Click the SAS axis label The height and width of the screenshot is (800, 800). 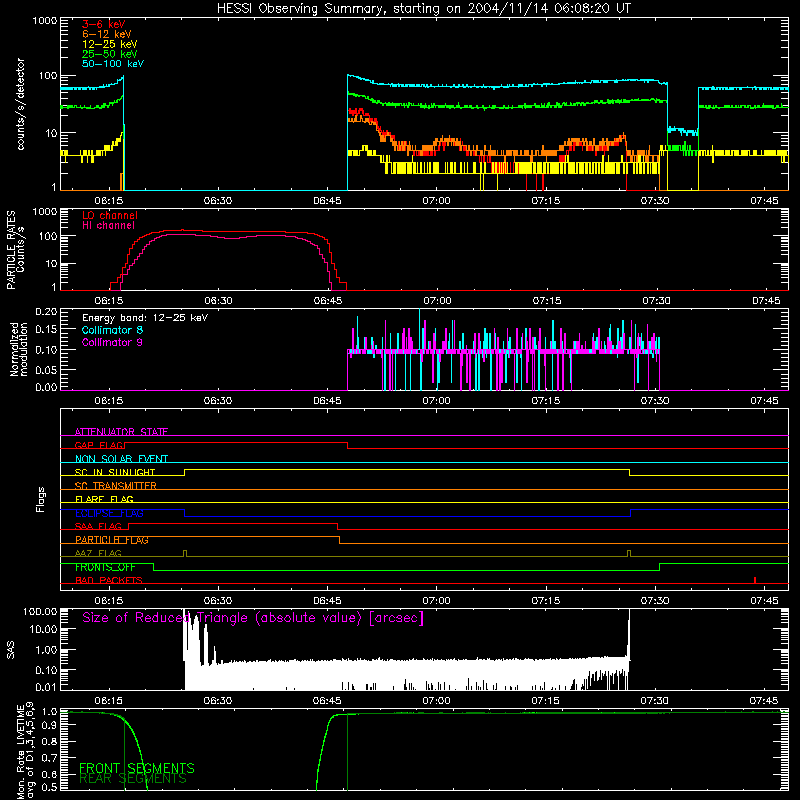pos(10,649)
